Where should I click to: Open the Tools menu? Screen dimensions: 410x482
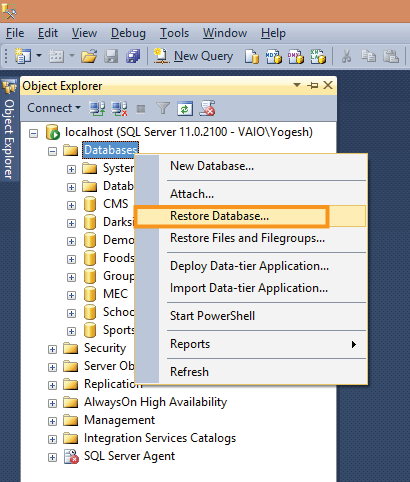click(x=174, y=33)
